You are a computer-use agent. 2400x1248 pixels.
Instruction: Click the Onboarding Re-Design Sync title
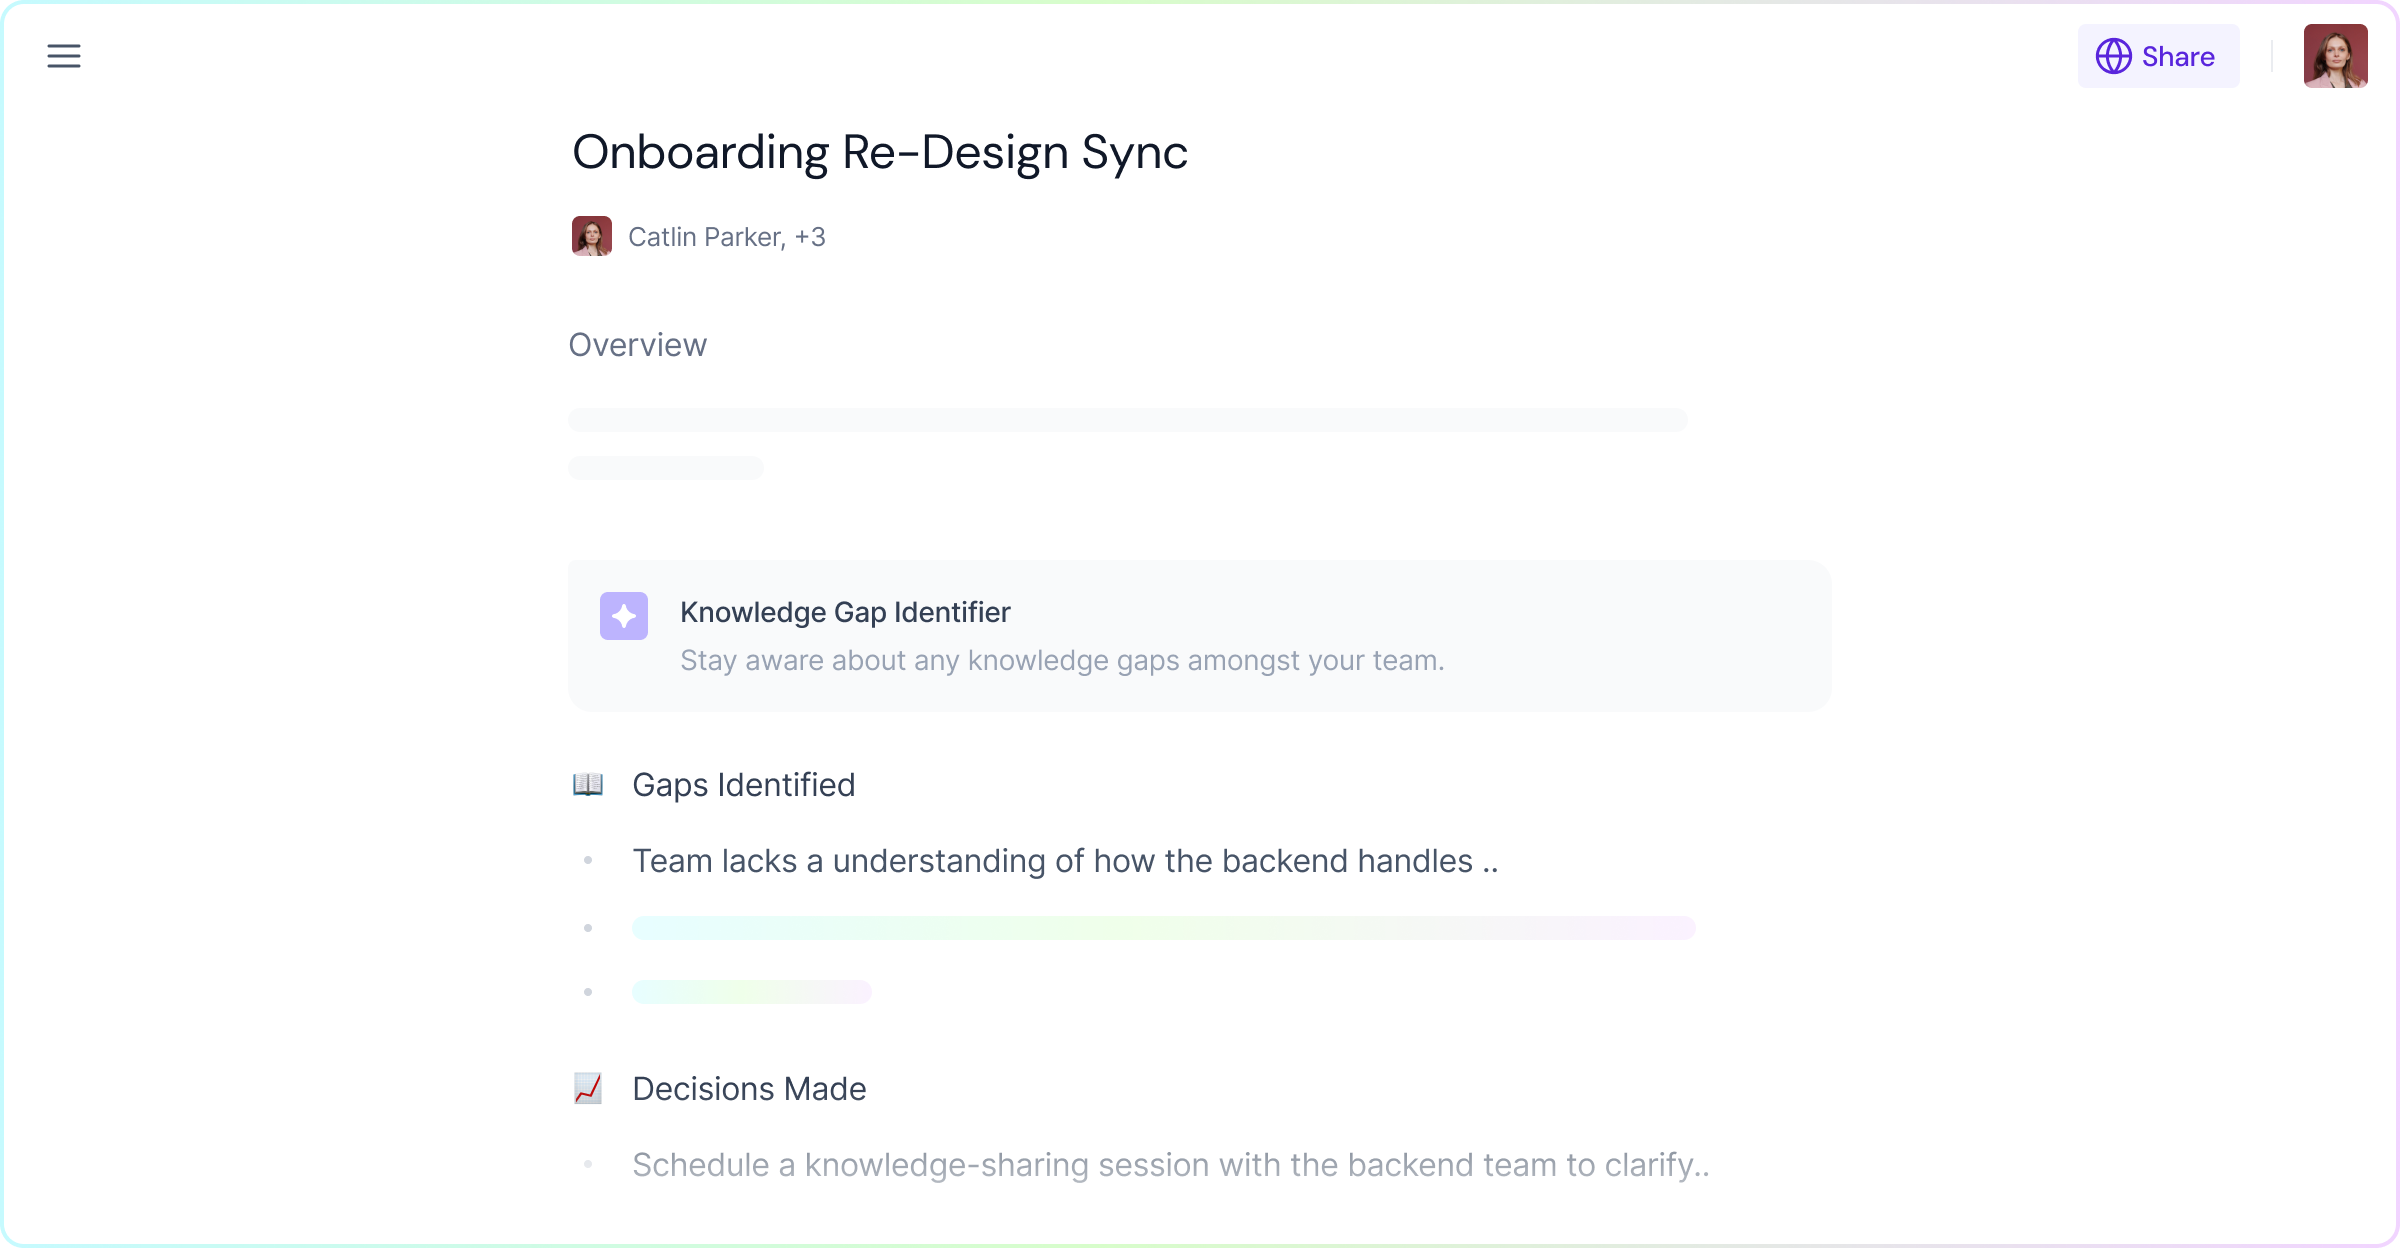(x=879, y=152)
